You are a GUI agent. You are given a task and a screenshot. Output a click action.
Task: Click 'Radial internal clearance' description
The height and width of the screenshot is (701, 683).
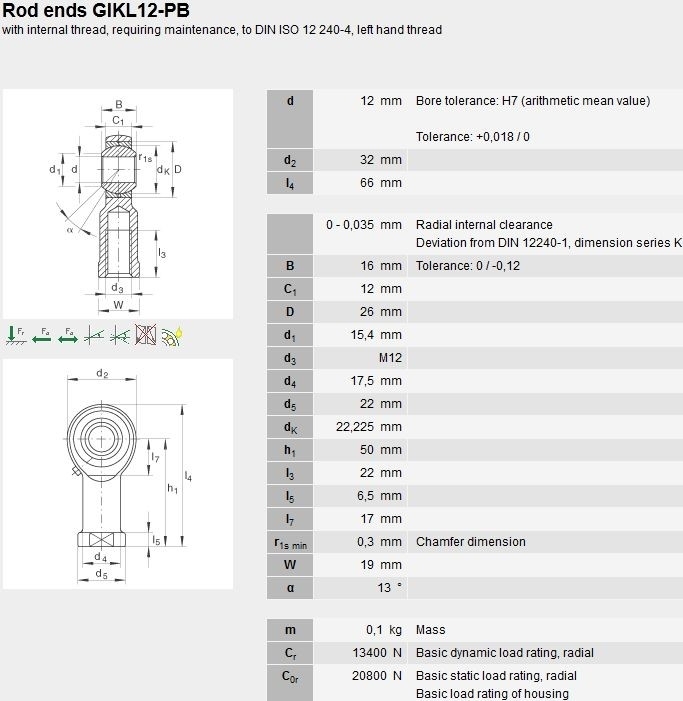[484, 225]
